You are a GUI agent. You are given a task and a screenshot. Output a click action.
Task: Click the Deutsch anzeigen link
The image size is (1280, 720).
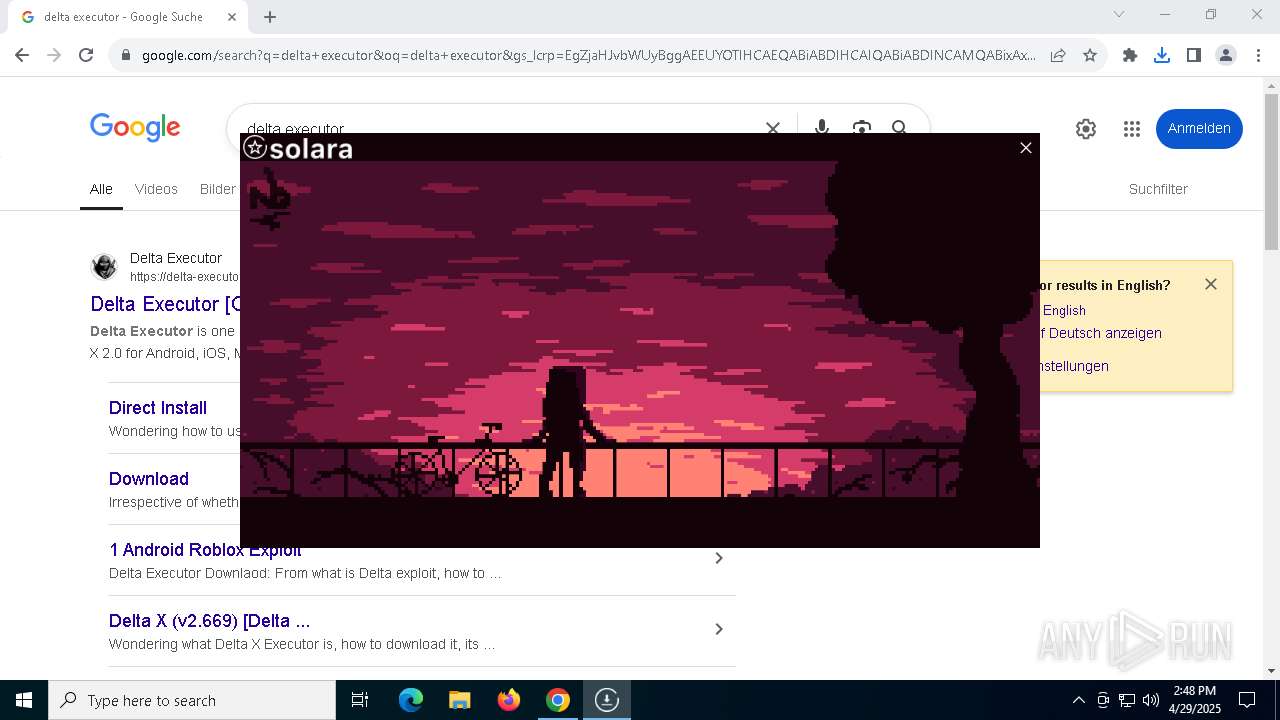1100,333
